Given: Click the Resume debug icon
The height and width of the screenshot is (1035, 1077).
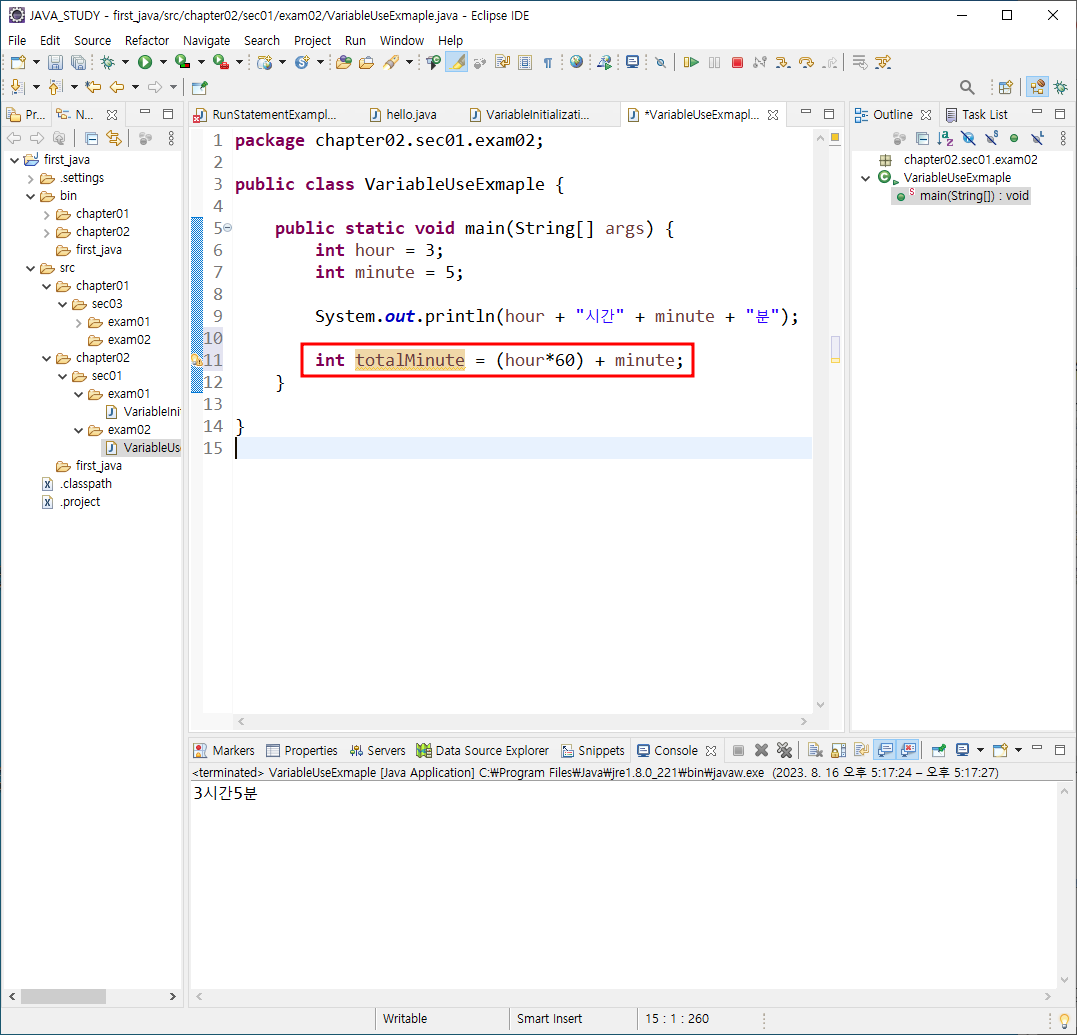Looking at the screenshot, I should pyautogui.click(x=691, y=62).
